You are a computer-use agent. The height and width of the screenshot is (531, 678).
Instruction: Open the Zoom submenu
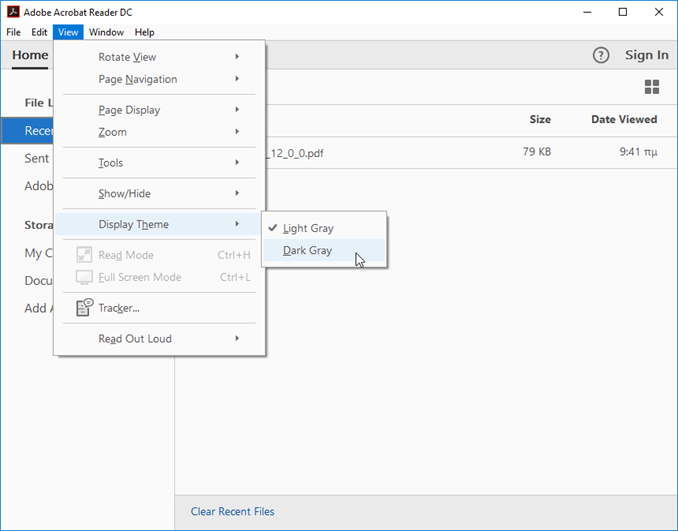(x=159, y=132)
